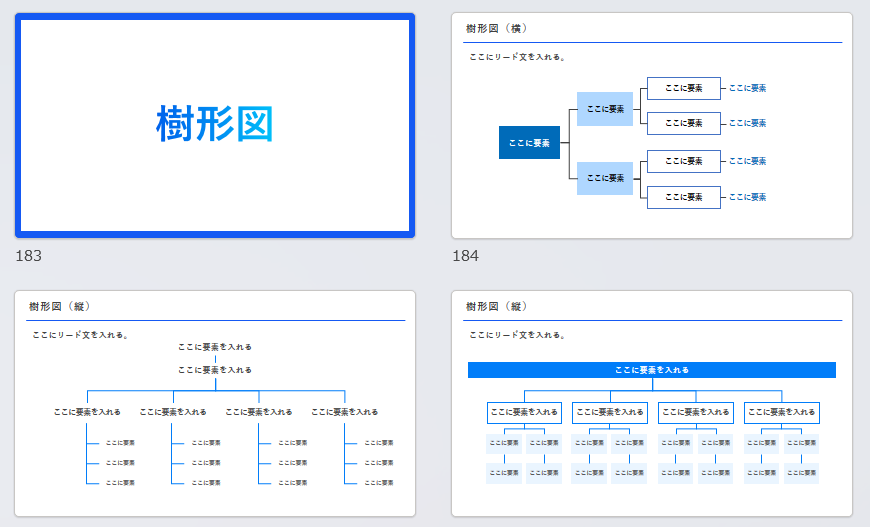Pick the bottommost outlined box in slide 184
This screenshot has height=527, width=870.
[683, 197]
